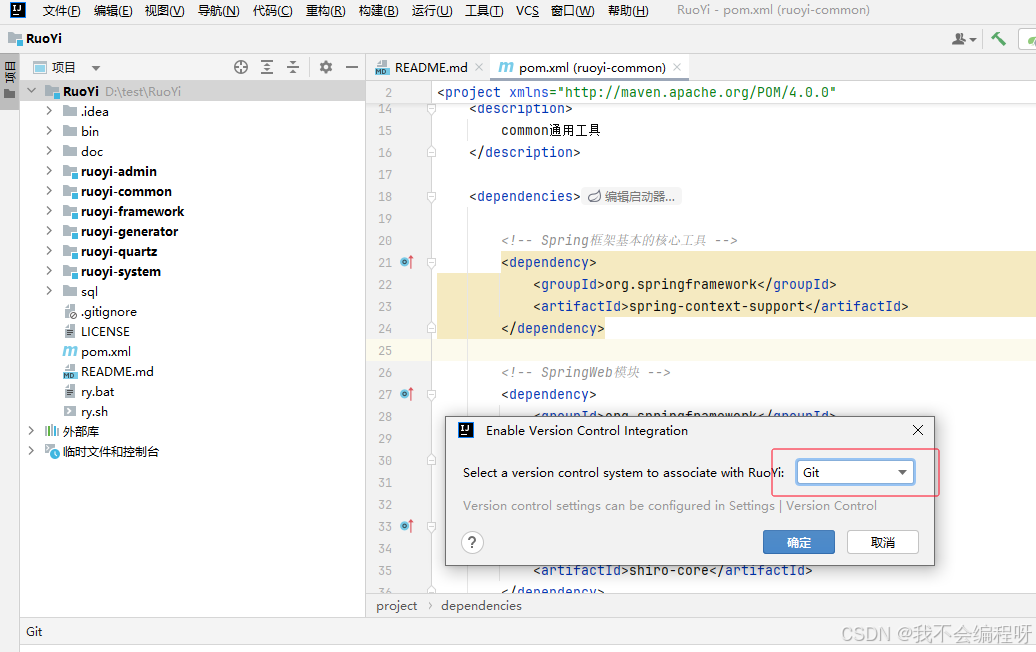Click the gutter marker on line 33
This screenshot has width=1036, height=652.
coord(407,526)
